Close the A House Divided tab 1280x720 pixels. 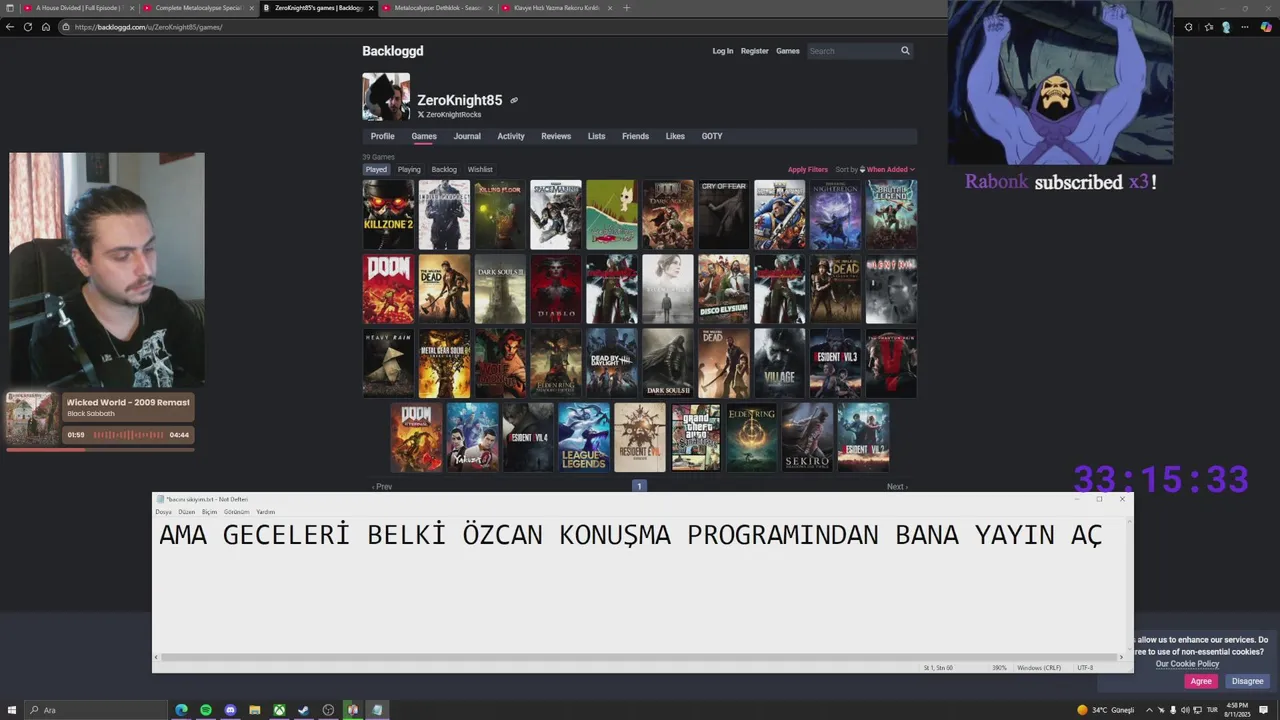132,8
